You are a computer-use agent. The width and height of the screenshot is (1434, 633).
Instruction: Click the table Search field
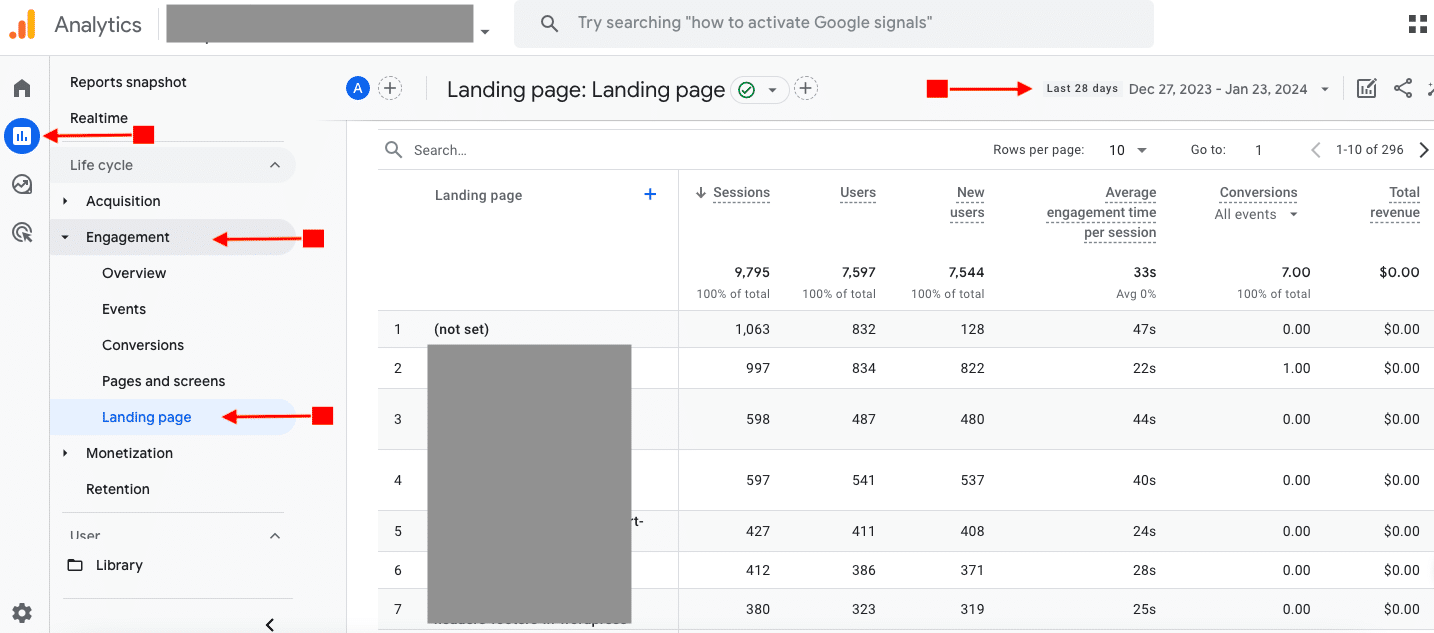450,149
